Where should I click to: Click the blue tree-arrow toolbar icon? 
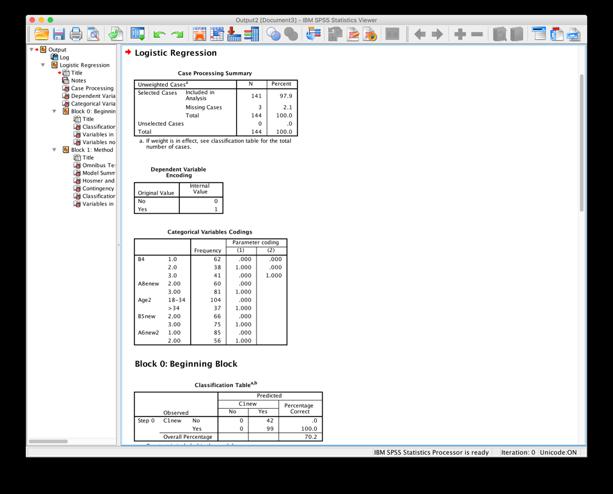(x=313, y=34)
